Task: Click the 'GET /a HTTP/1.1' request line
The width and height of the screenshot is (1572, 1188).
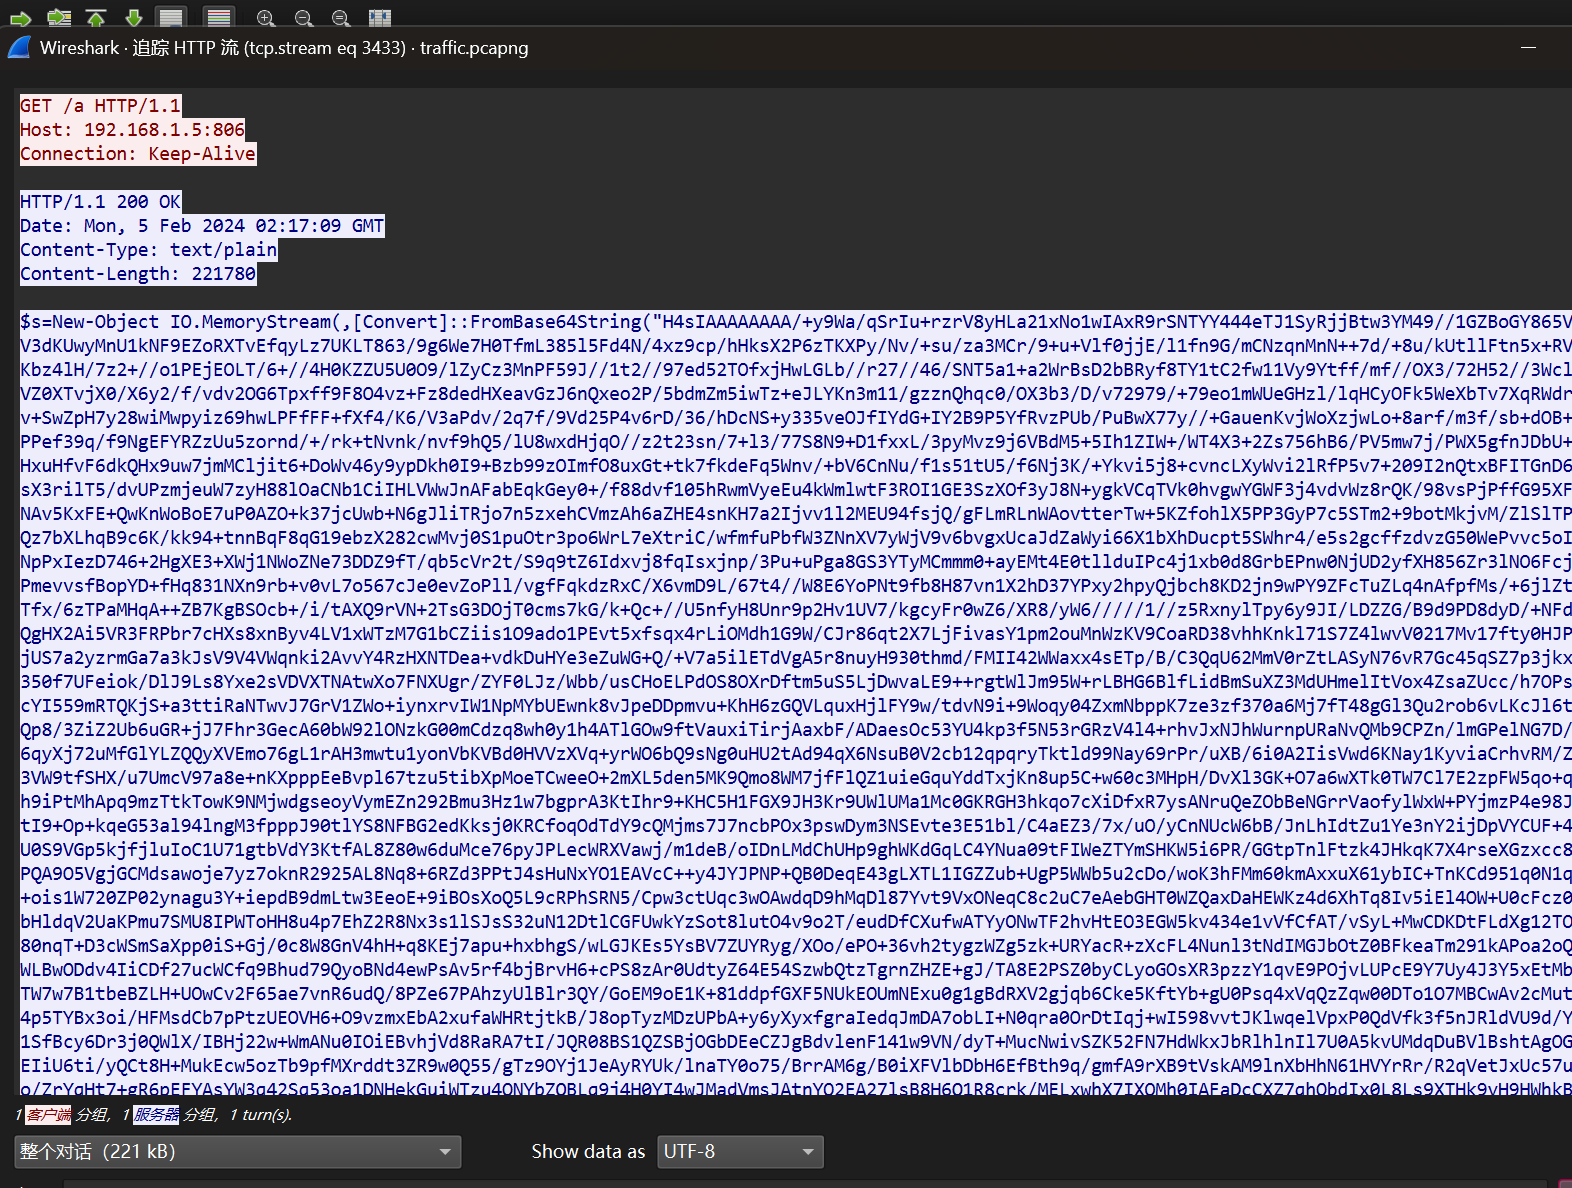Action: [101, 105]
